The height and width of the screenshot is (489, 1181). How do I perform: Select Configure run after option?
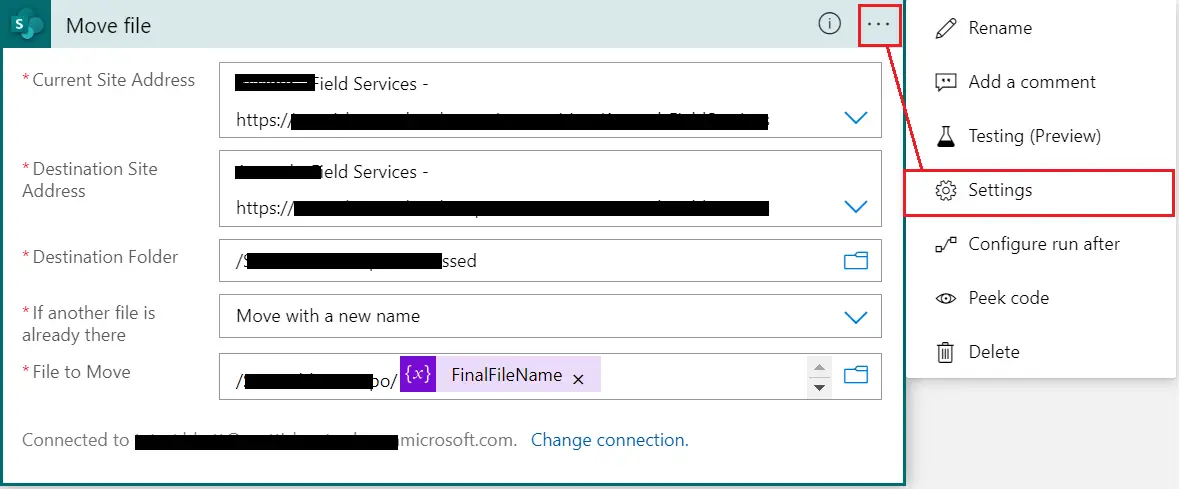(1043, 244)
